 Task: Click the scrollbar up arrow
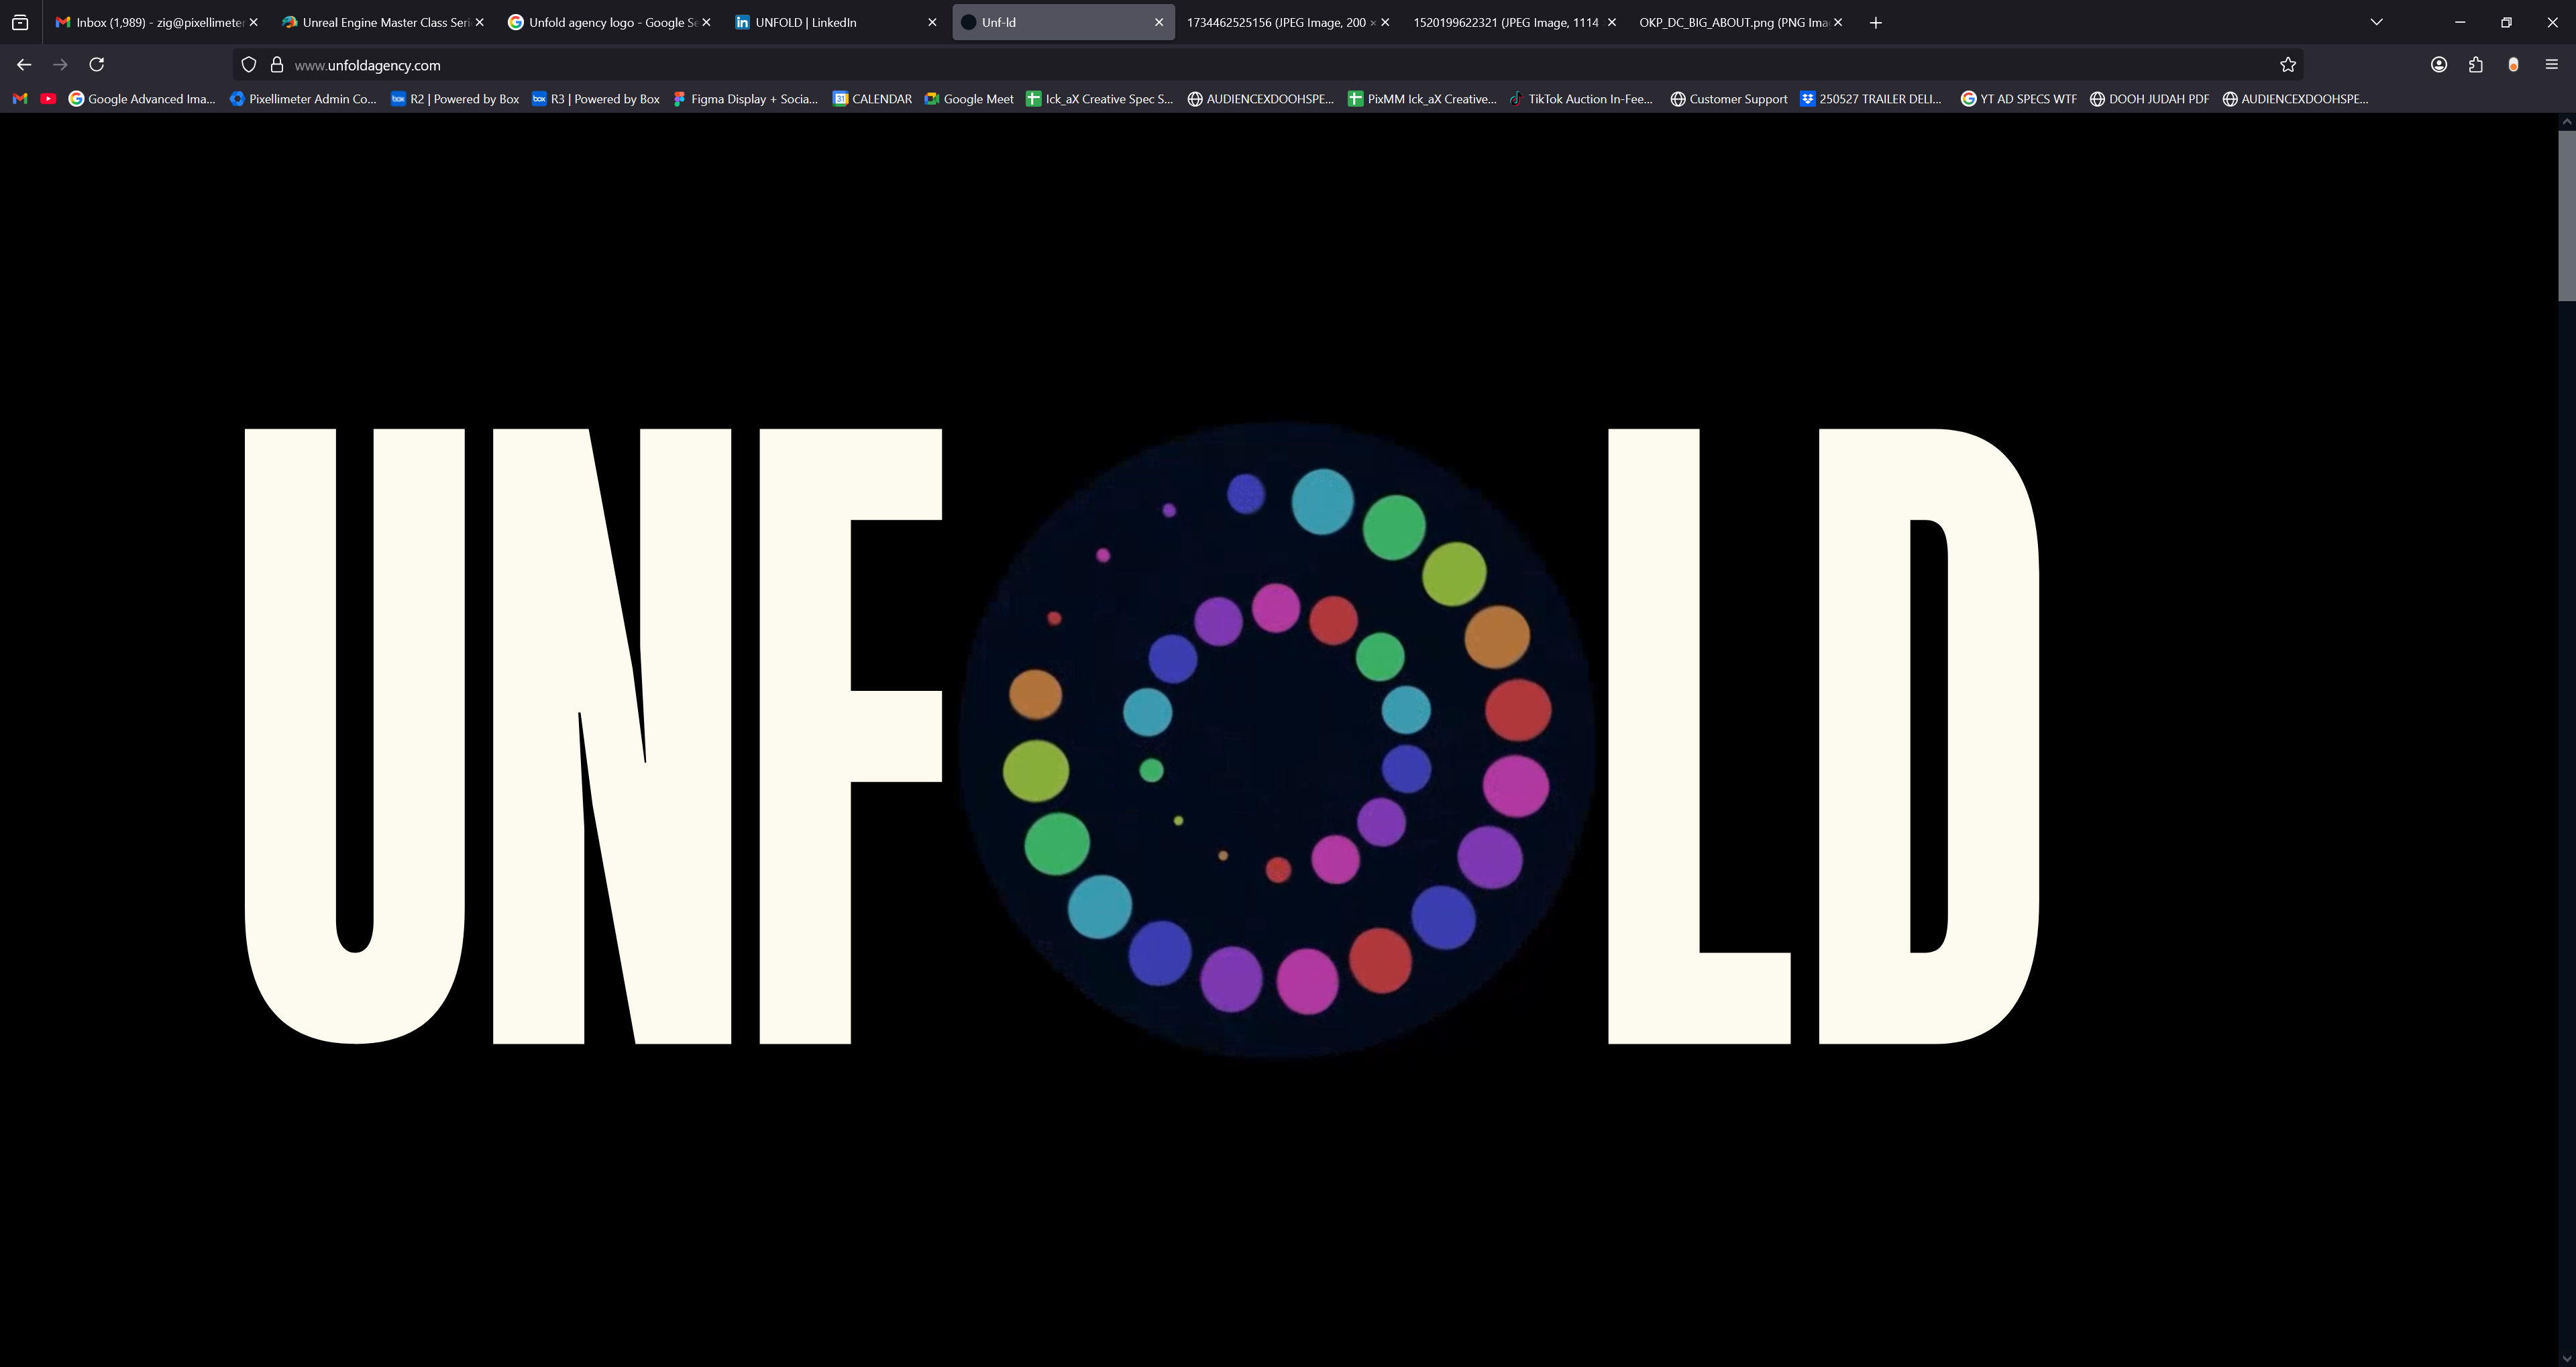pos(2566,121)
